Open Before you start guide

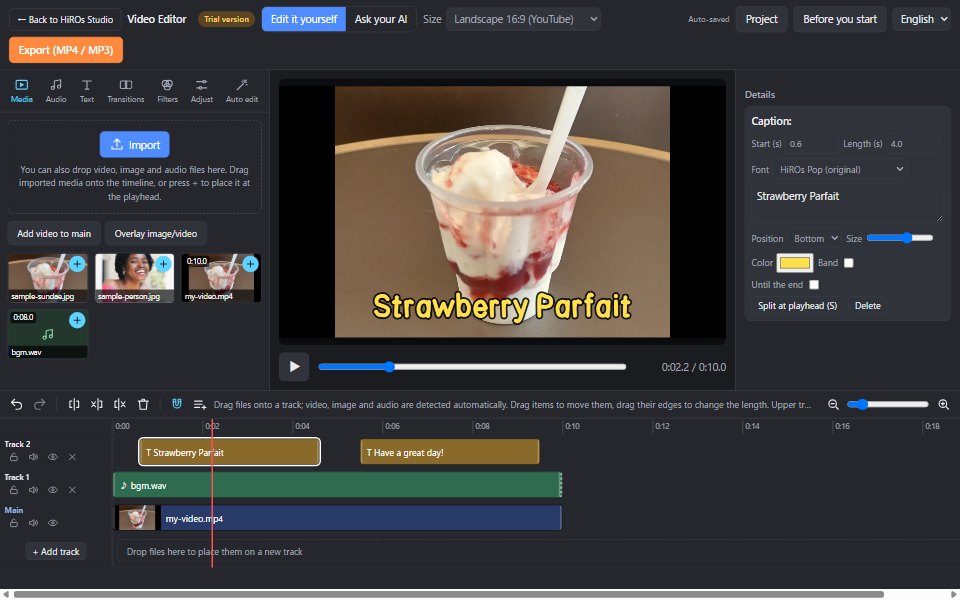coord(839,19)
